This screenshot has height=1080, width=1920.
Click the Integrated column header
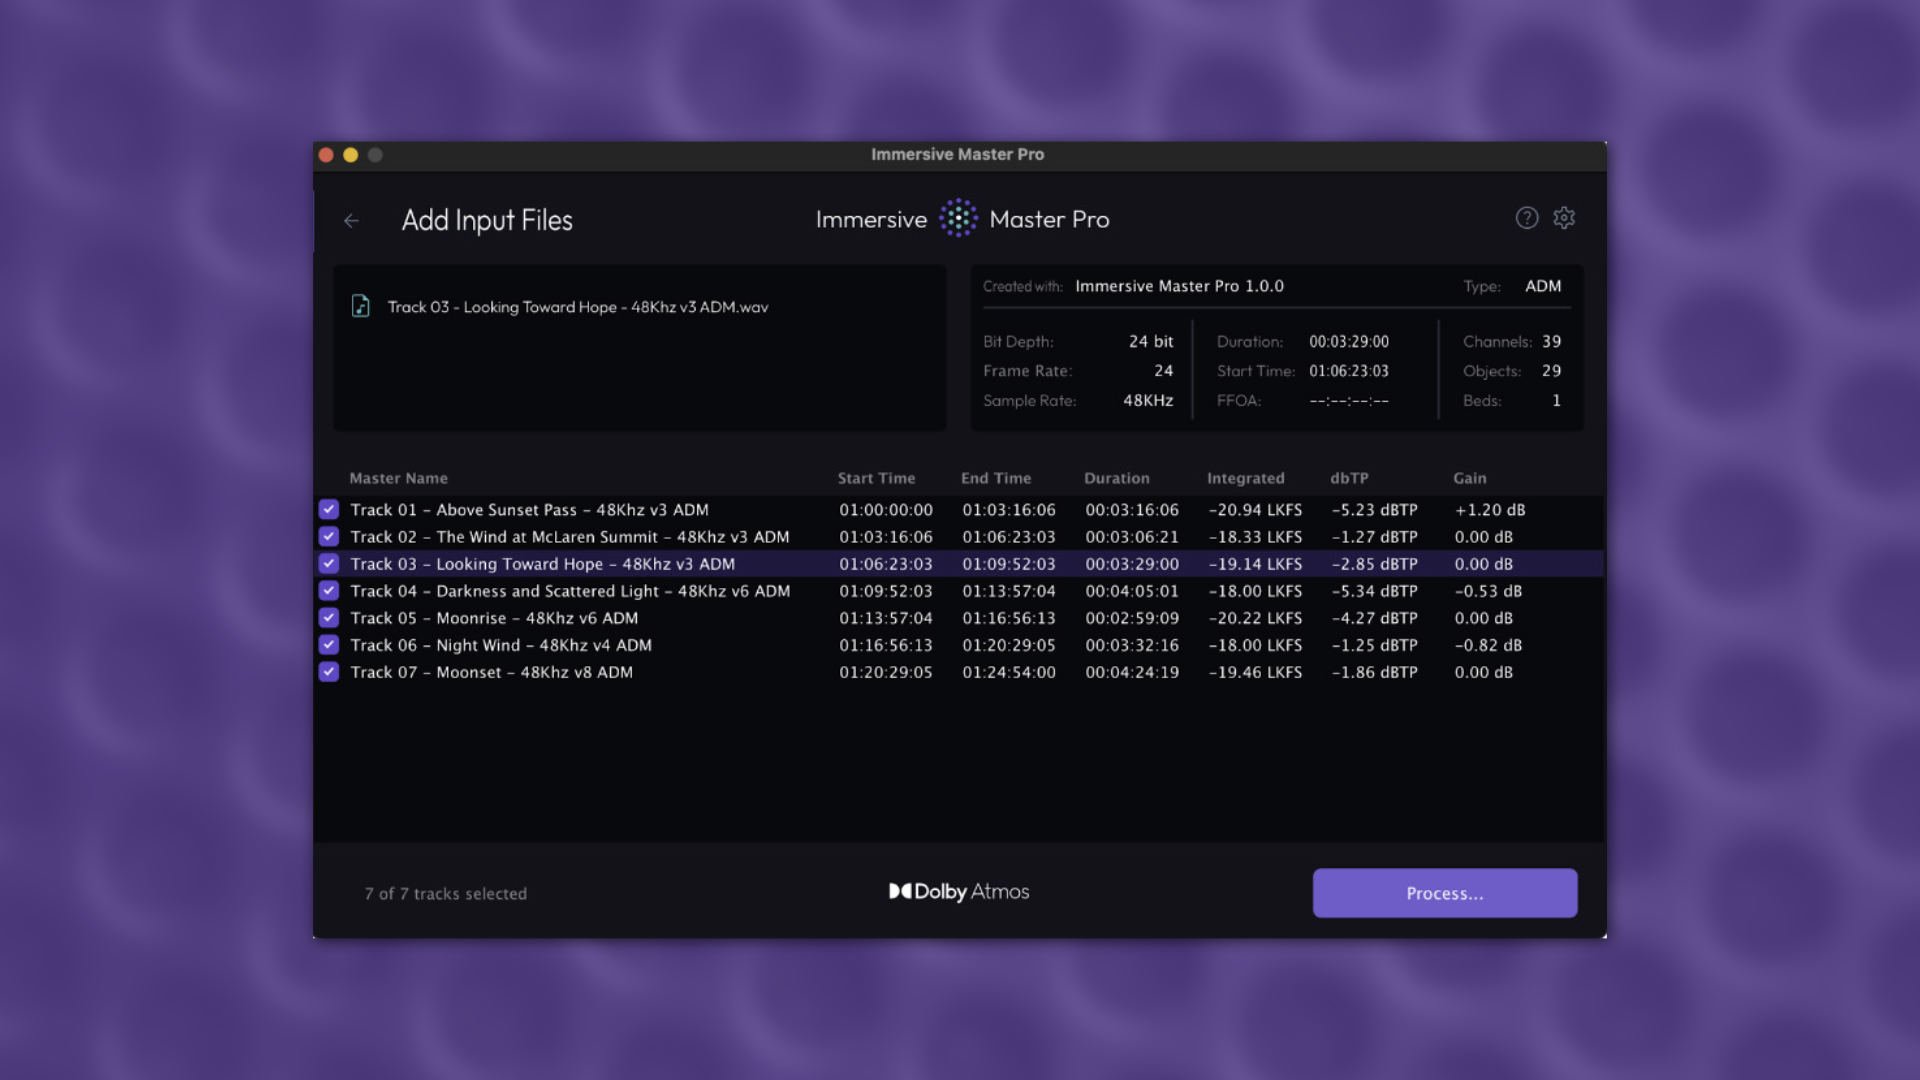pyautogui.click(x=1245, y=478)
